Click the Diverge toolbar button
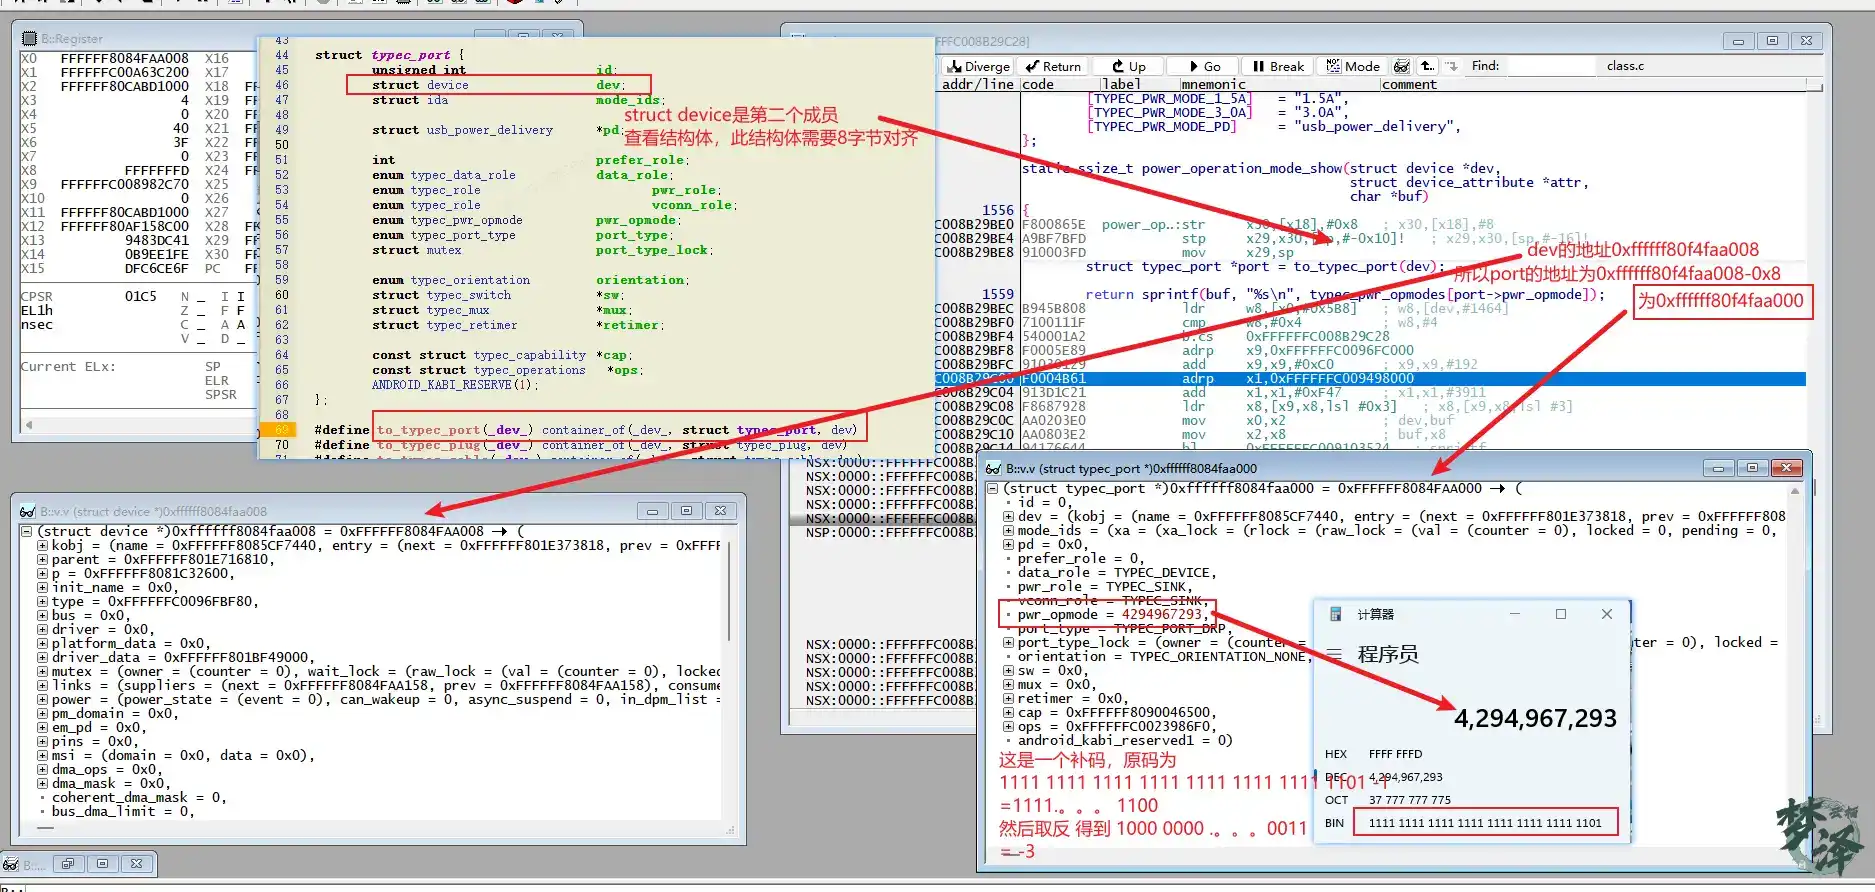This screenshot has height=892, width=1875. [977, 66]
